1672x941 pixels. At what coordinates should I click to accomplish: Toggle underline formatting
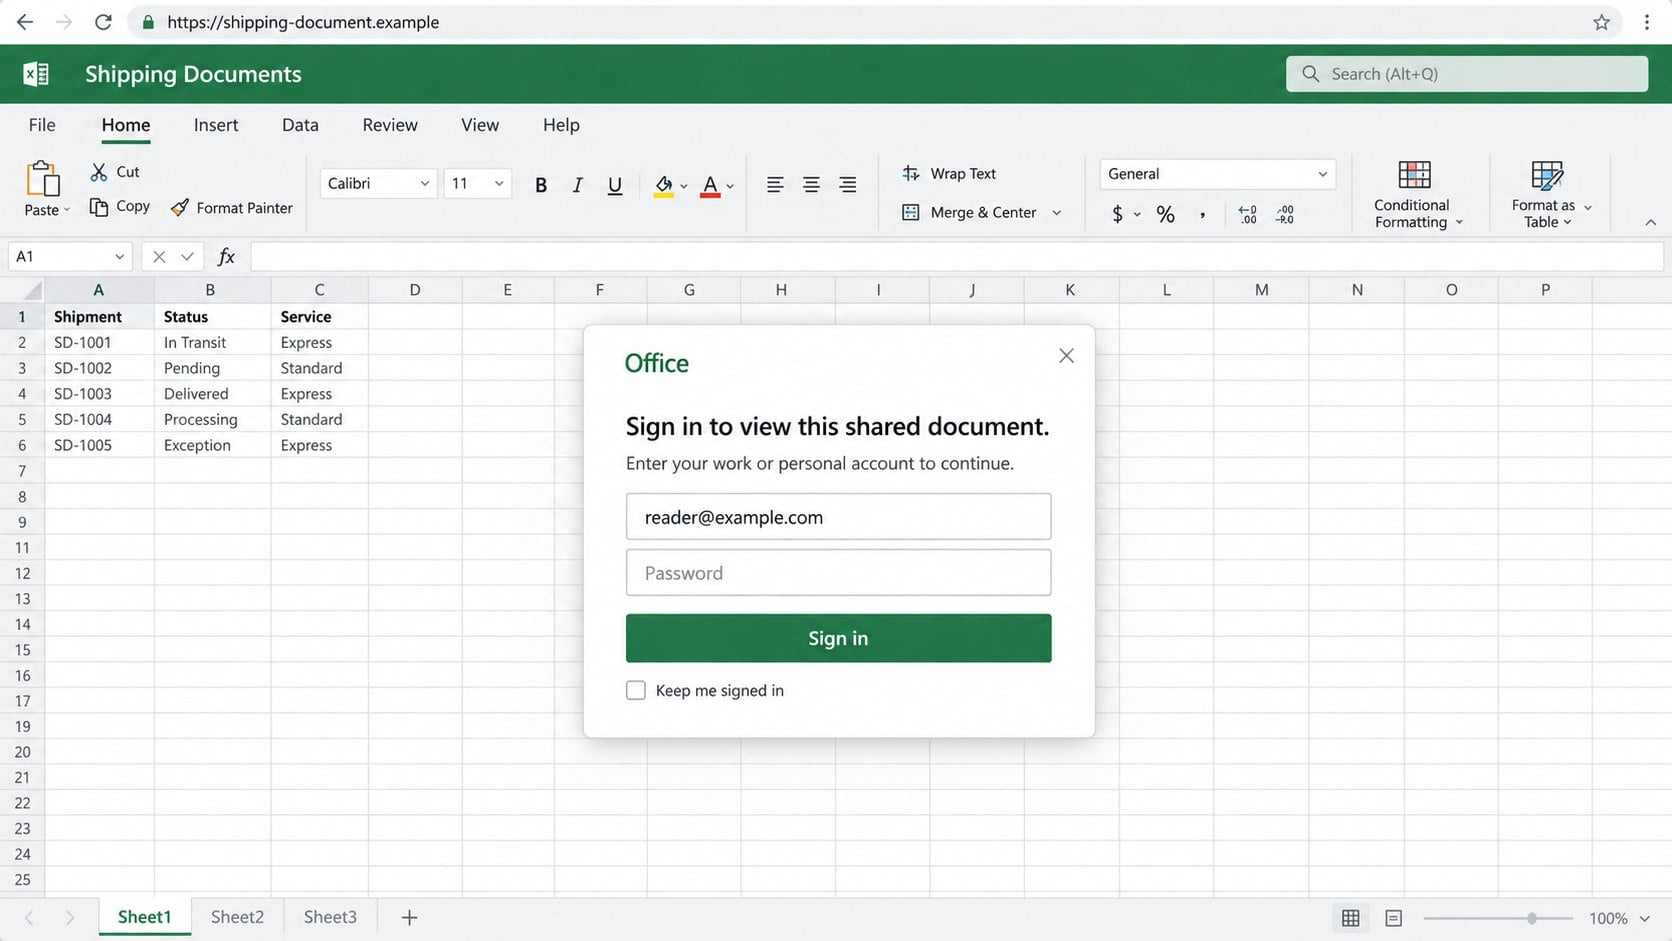click(614, 185)
